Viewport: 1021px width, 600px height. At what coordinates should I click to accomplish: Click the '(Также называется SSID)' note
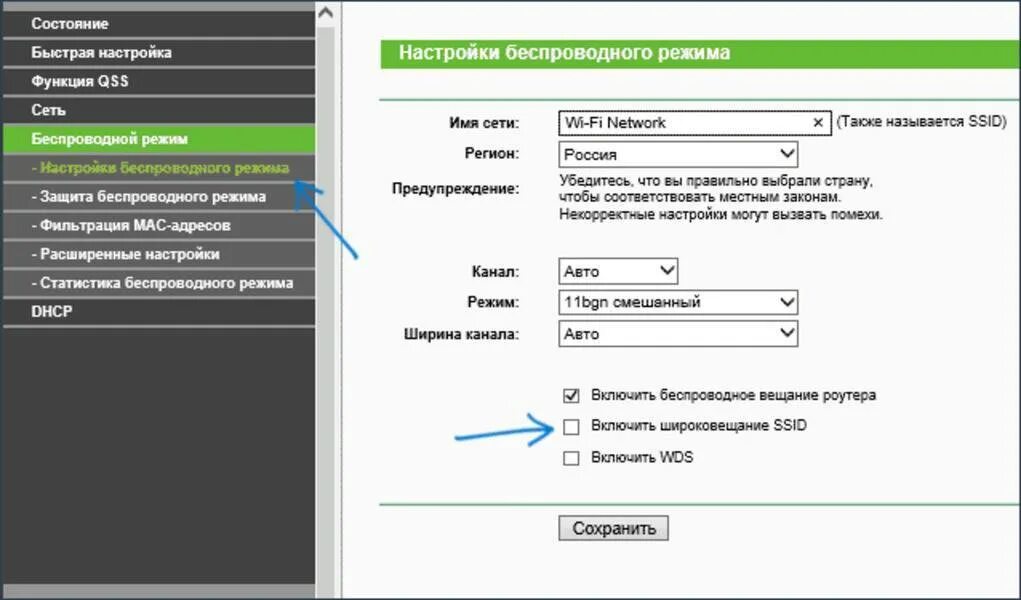pyautogui.click(x=921, y=122)
